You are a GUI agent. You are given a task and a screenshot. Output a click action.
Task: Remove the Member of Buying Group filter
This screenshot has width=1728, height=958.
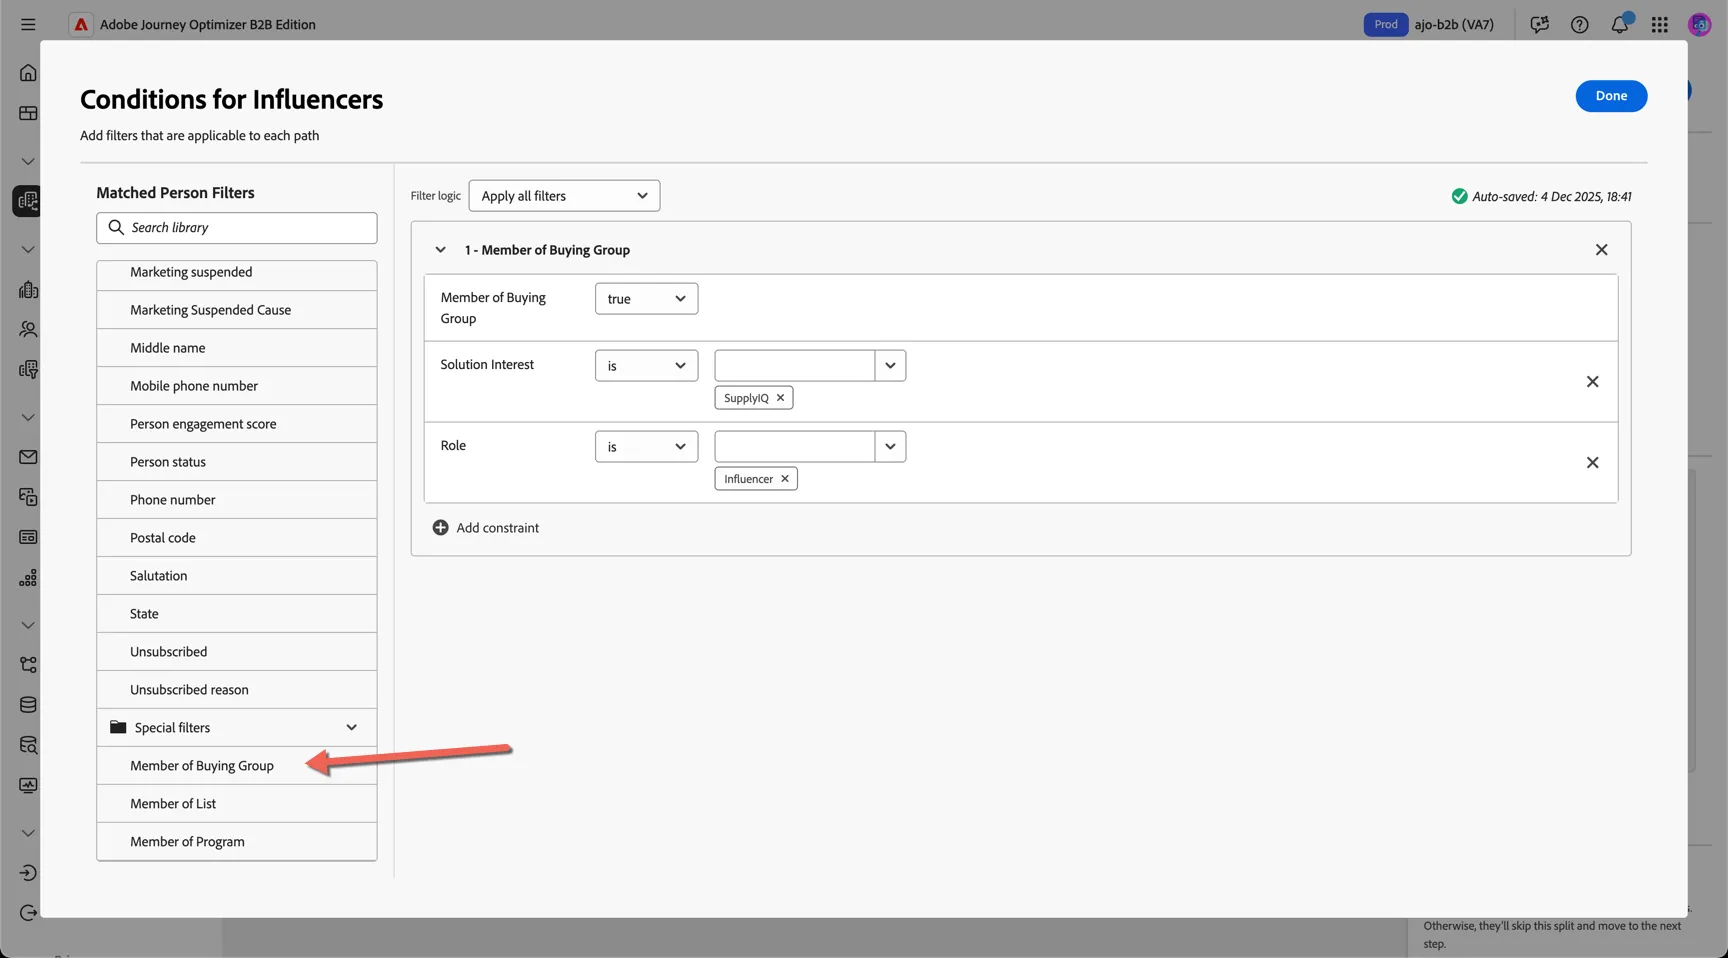(1601, 250)
